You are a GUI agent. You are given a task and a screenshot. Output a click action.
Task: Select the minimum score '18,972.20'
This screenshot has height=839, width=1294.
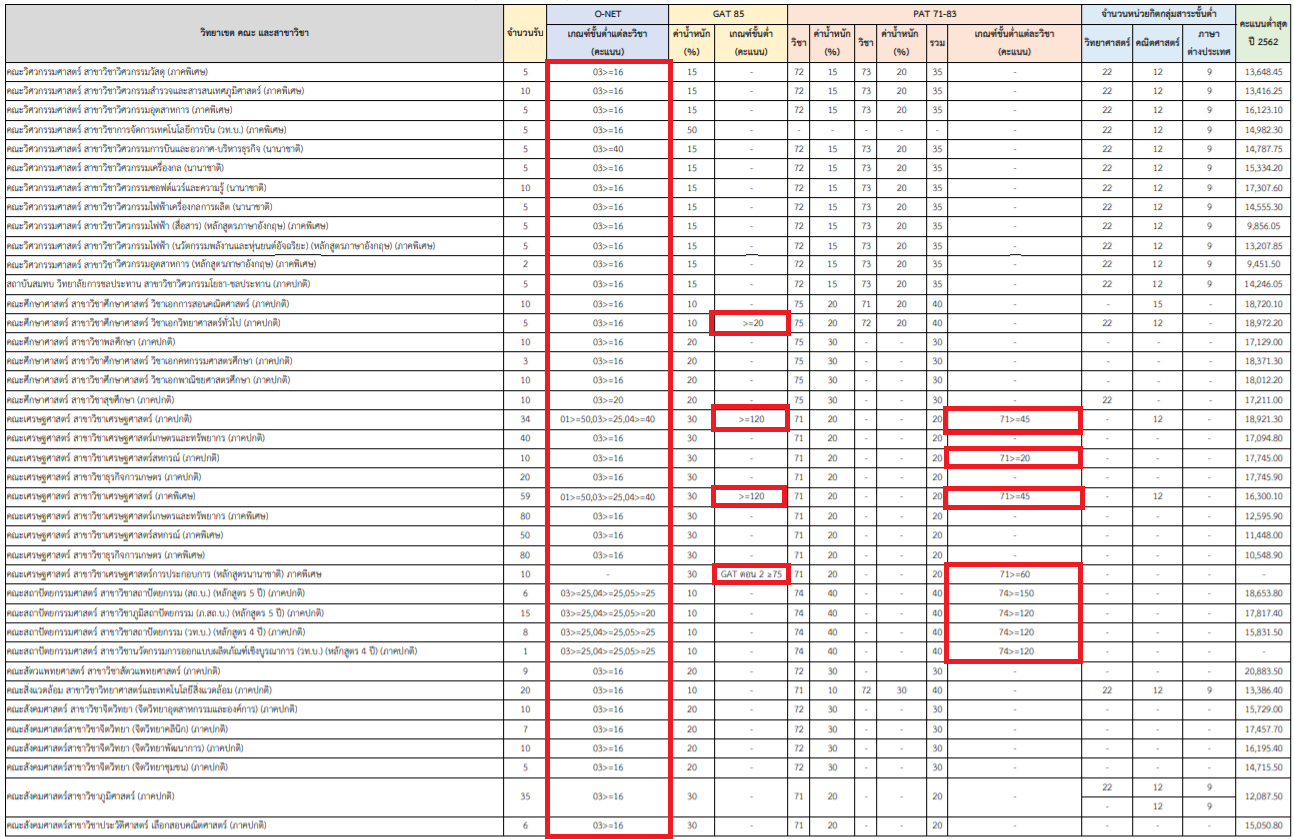[1262, 322]
